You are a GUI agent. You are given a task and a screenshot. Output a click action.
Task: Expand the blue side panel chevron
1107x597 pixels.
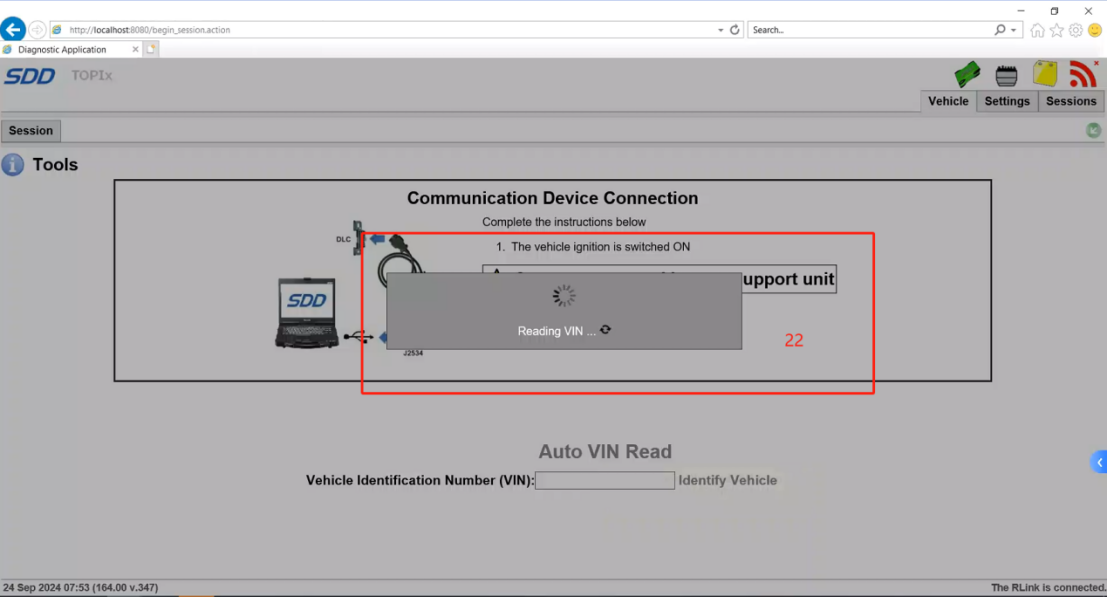(1099, 462)
